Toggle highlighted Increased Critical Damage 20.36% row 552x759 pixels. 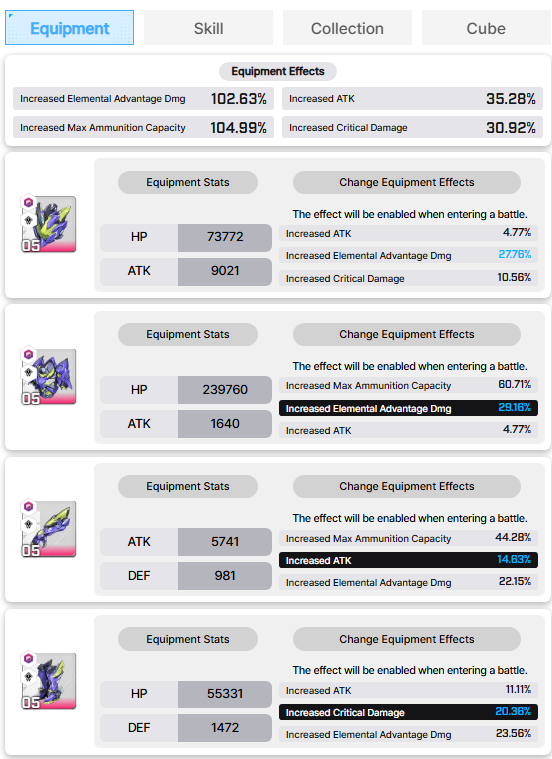pyautogui.click(x=408, y=712)
